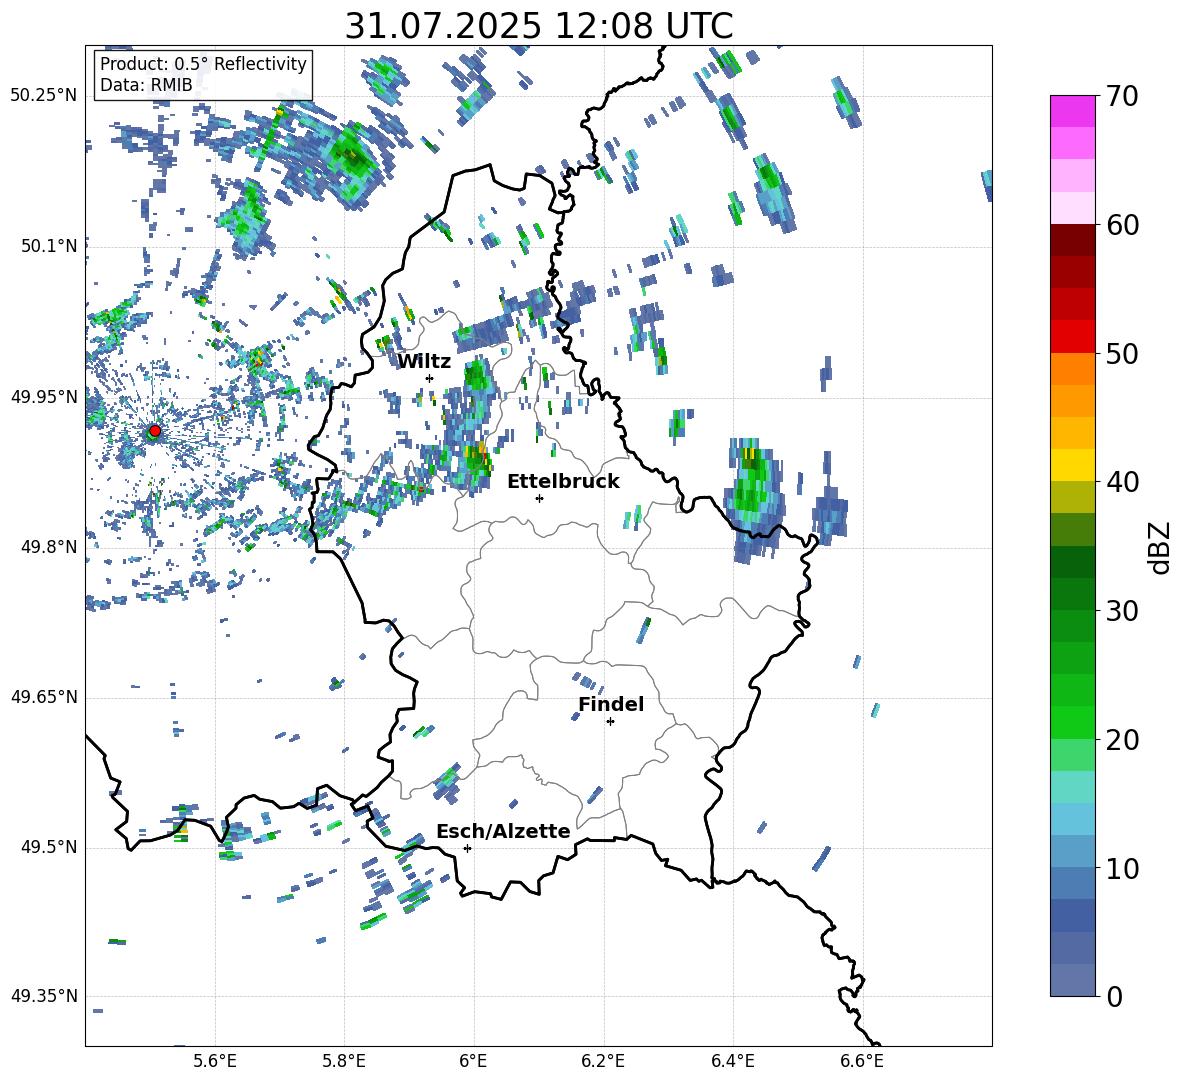Click the 49.35°N latitude label
This screenshot has width=1184, height=1081.
point(44,996)
